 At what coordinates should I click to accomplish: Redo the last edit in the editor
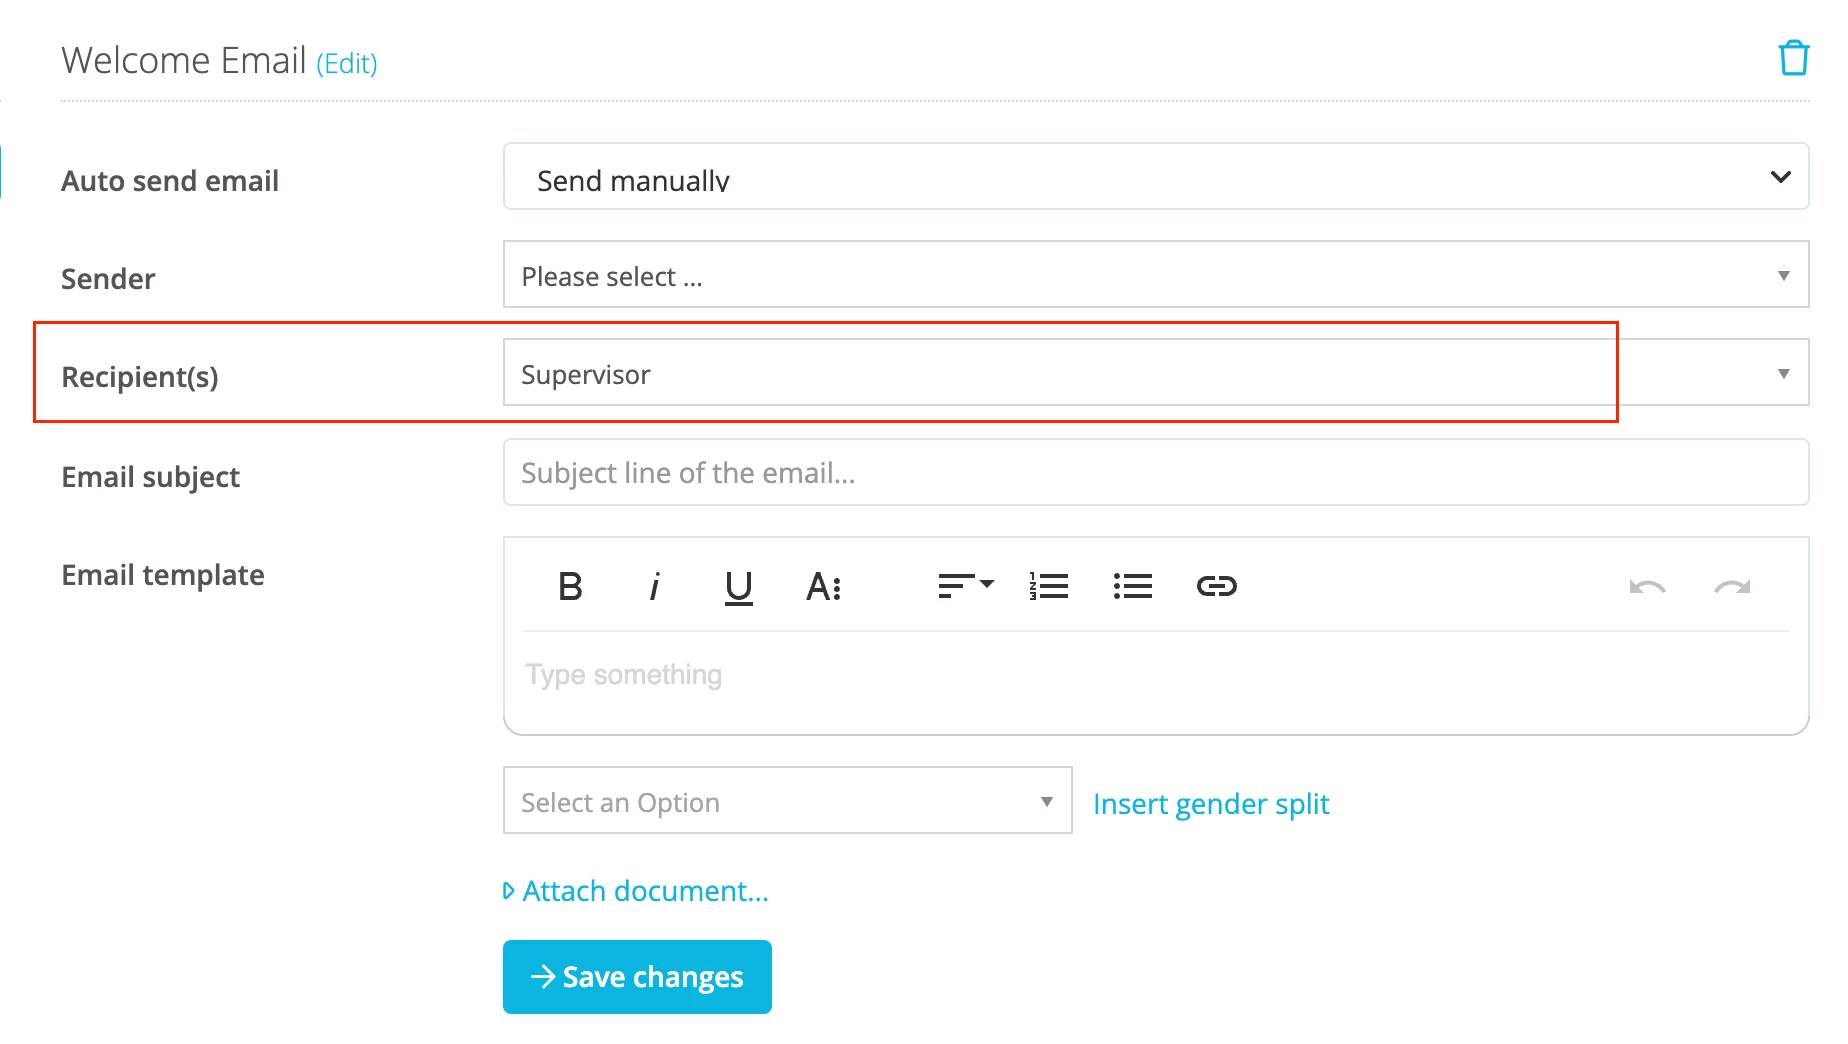[1732, 587]
